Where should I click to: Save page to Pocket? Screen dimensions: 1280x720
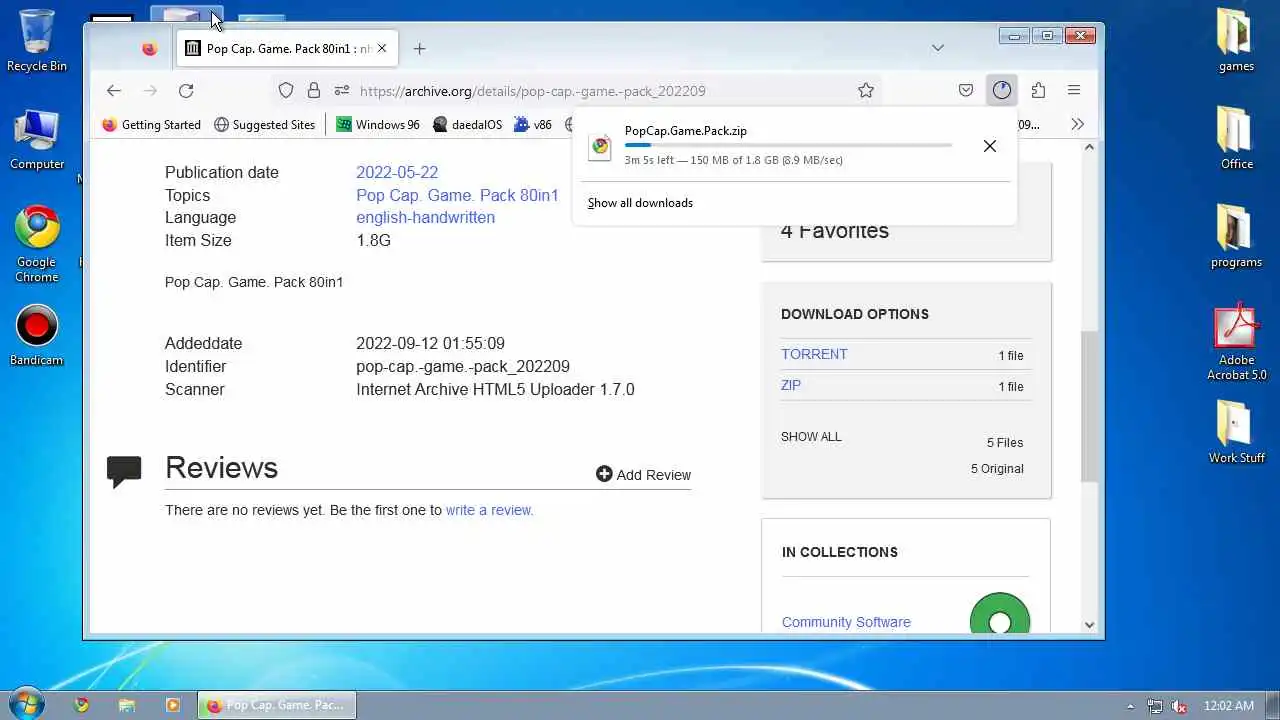point(966,91)
